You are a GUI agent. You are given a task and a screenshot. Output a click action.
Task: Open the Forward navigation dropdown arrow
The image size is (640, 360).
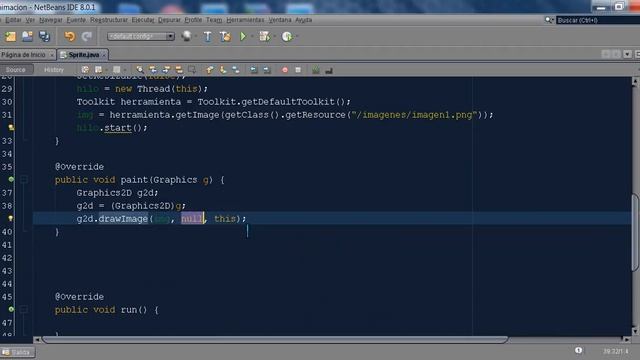(x=125, y=70)
